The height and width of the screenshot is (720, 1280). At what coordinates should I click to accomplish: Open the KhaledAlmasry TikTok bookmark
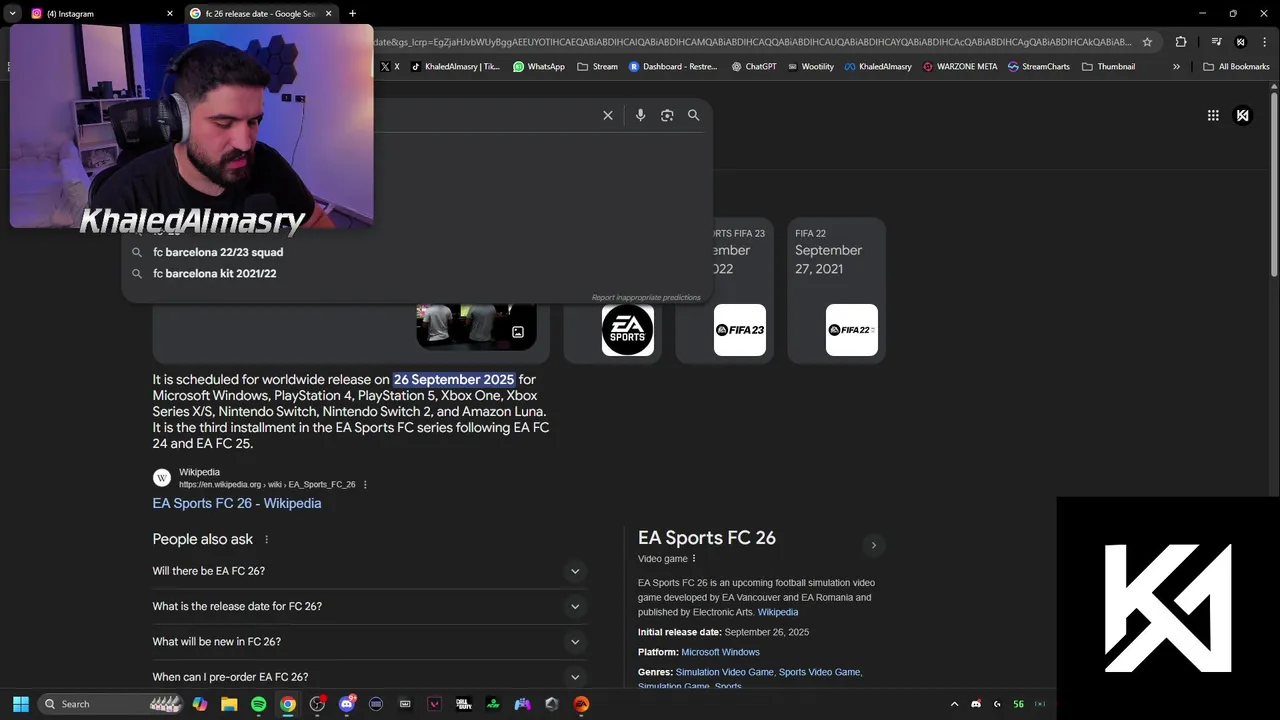coord(455,67)
